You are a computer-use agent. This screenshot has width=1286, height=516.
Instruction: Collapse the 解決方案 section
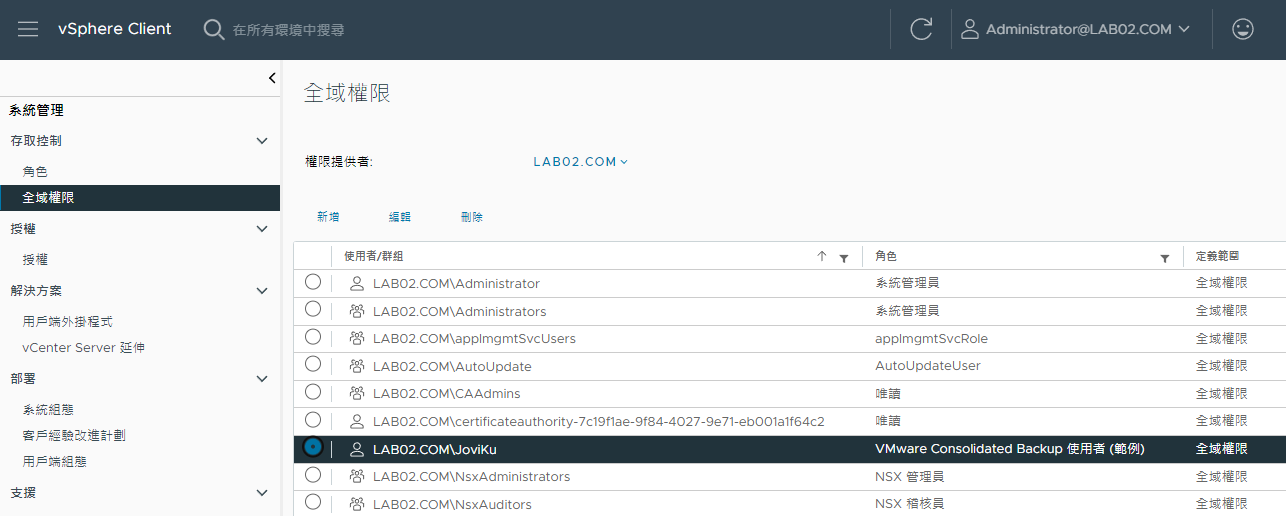point(262,291)
